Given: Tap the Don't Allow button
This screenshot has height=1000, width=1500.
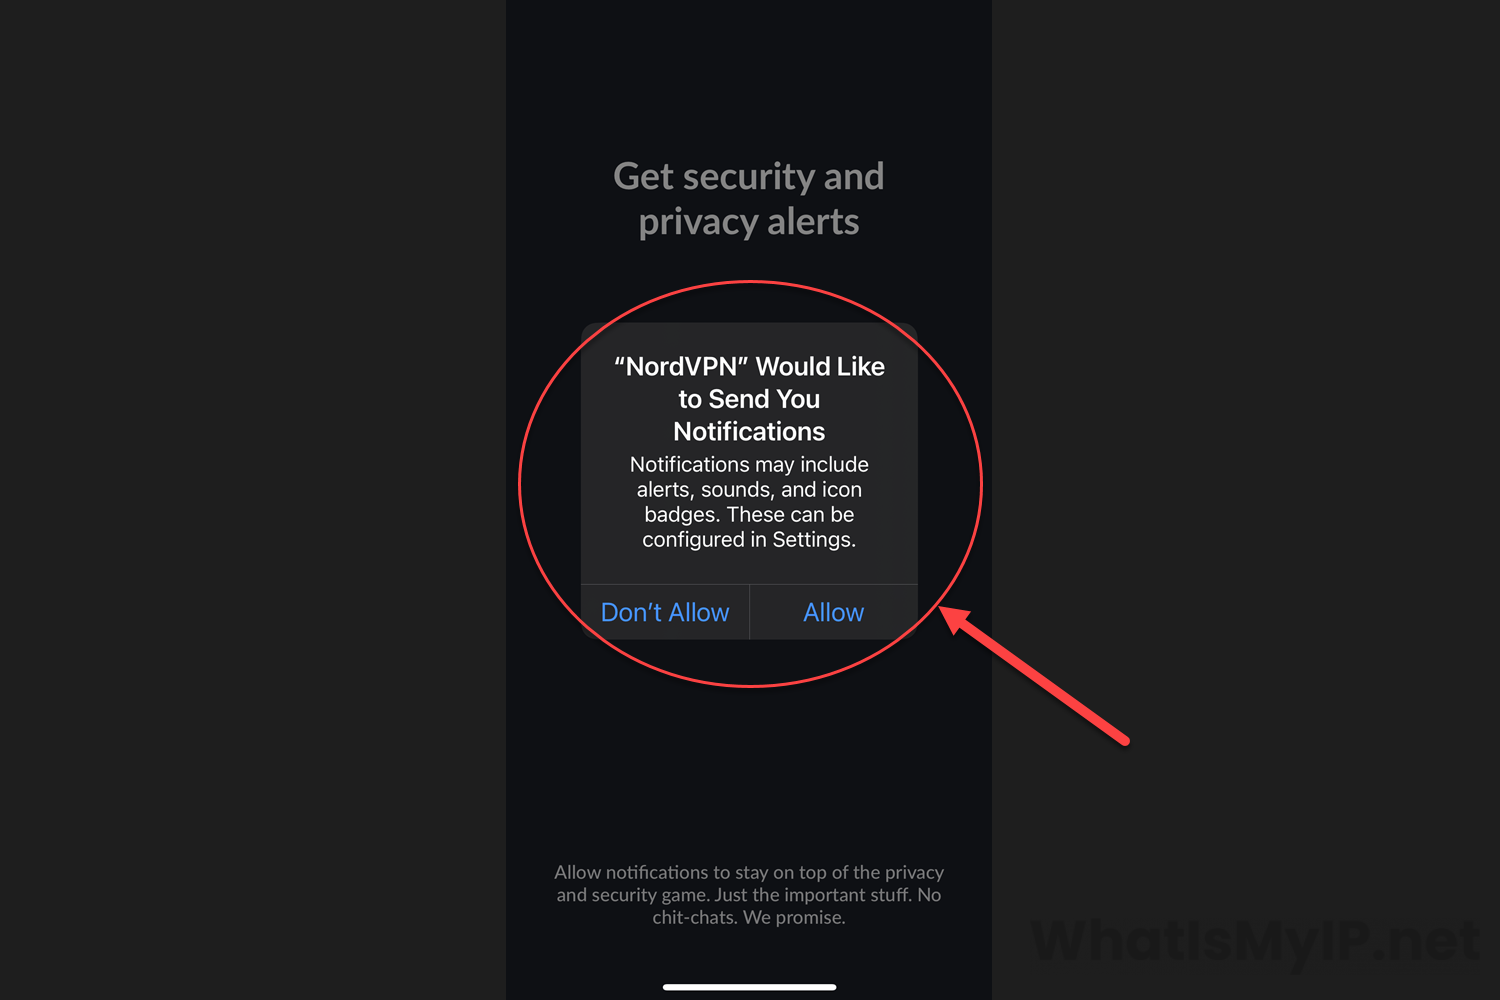Looking at the screenshot, I should (665, 612).
